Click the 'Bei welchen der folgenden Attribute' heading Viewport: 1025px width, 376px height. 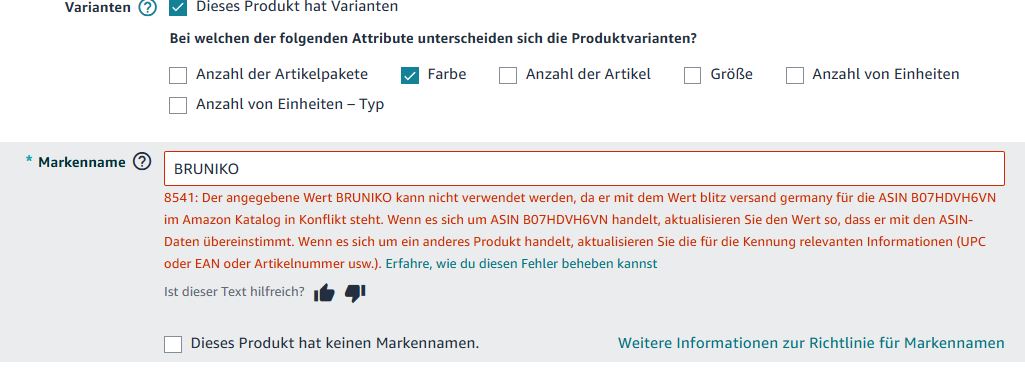(433, 38)
